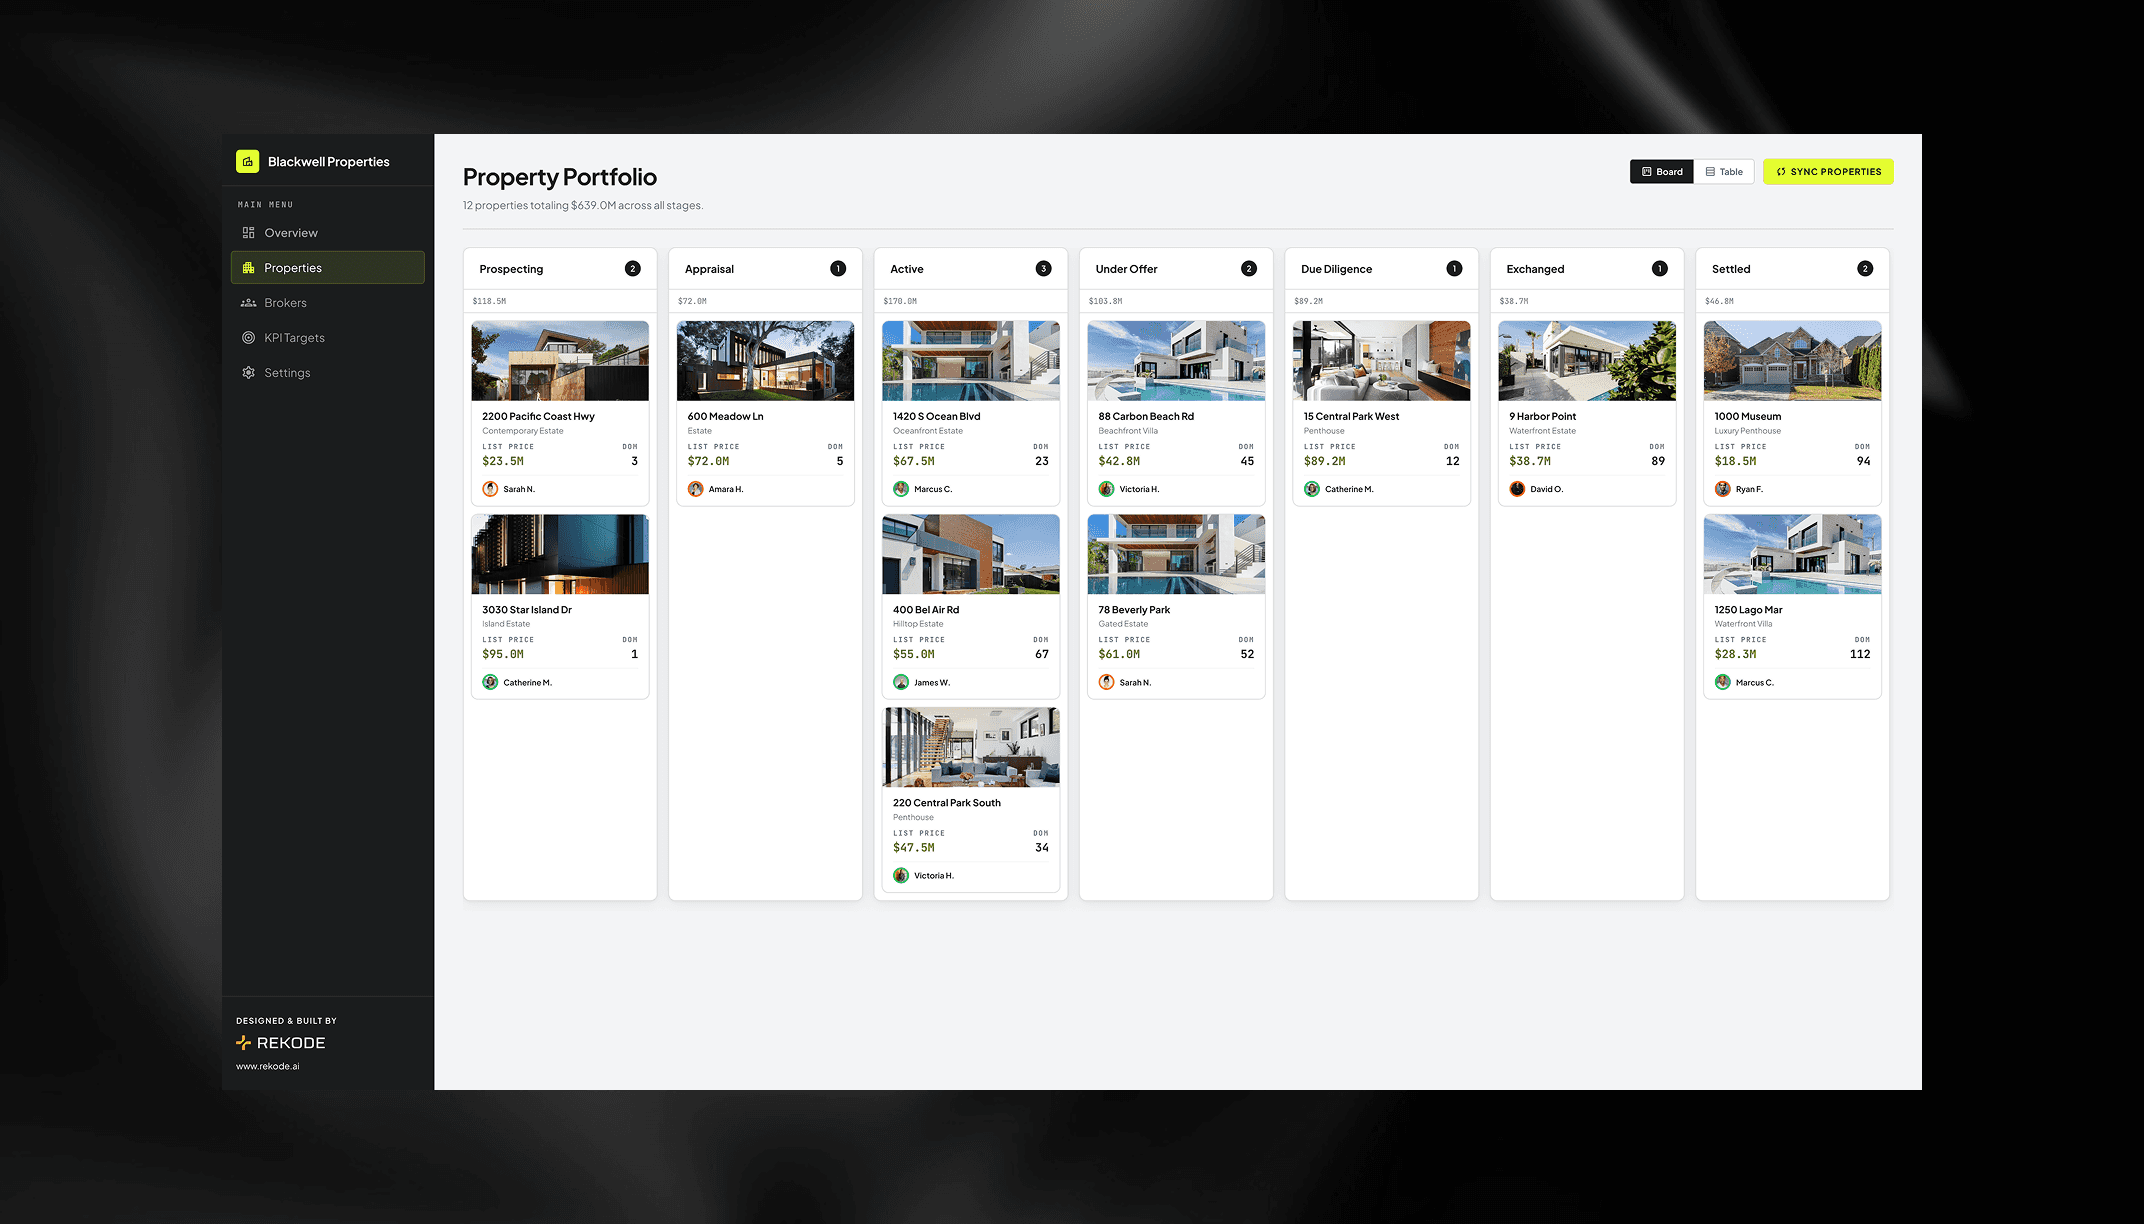
Task: Click the KPI Targets bullseye icon
Action: click(x=248, y=338)
